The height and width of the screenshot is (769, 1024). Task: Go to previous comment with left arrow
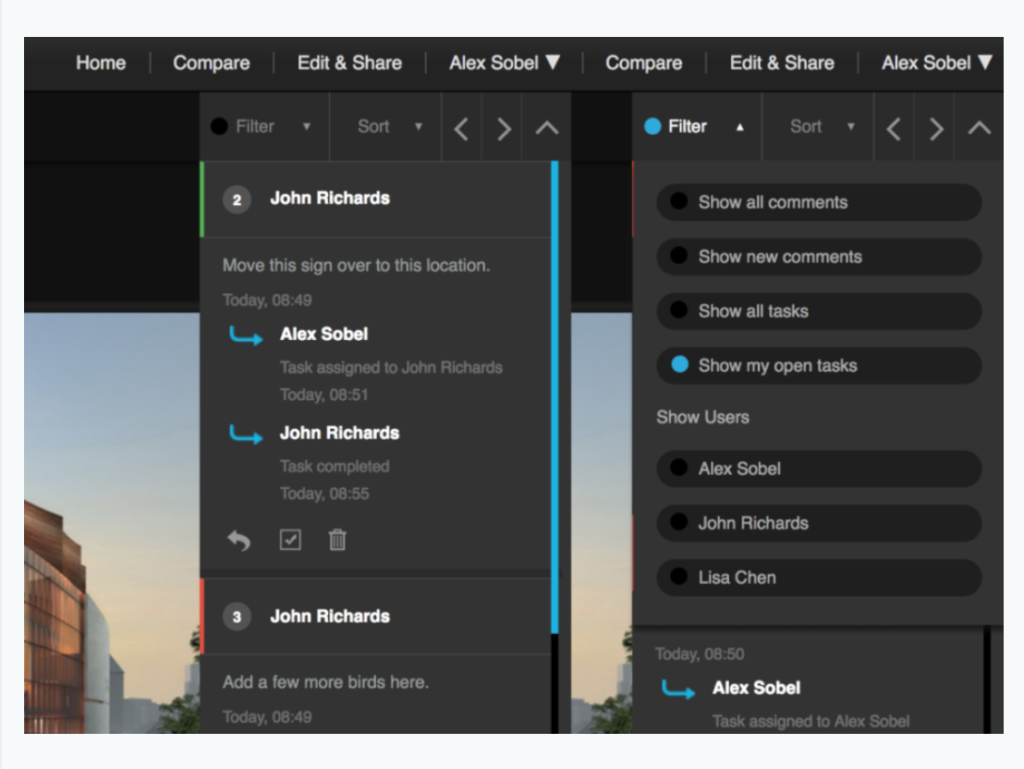coord(461,127)
